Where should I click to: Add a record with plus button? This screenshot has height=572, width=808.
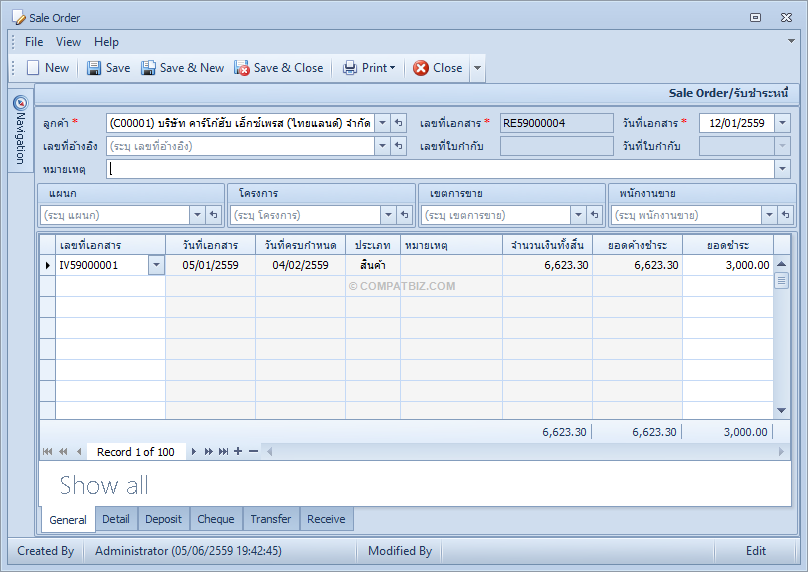coord(238,451)
